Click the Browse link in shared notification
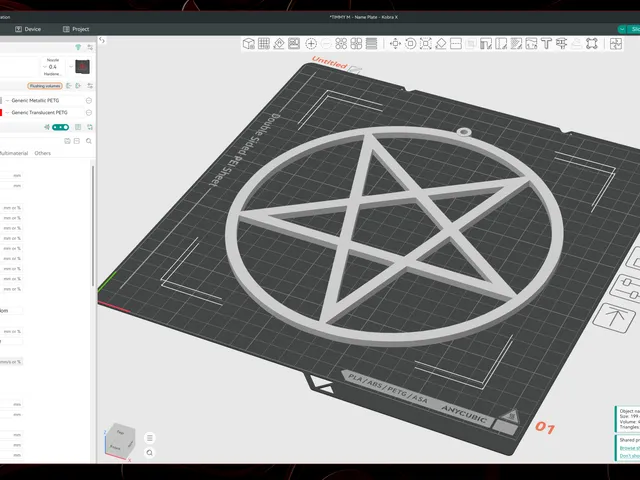Screen dimensions: 640x480 point(629,448)
